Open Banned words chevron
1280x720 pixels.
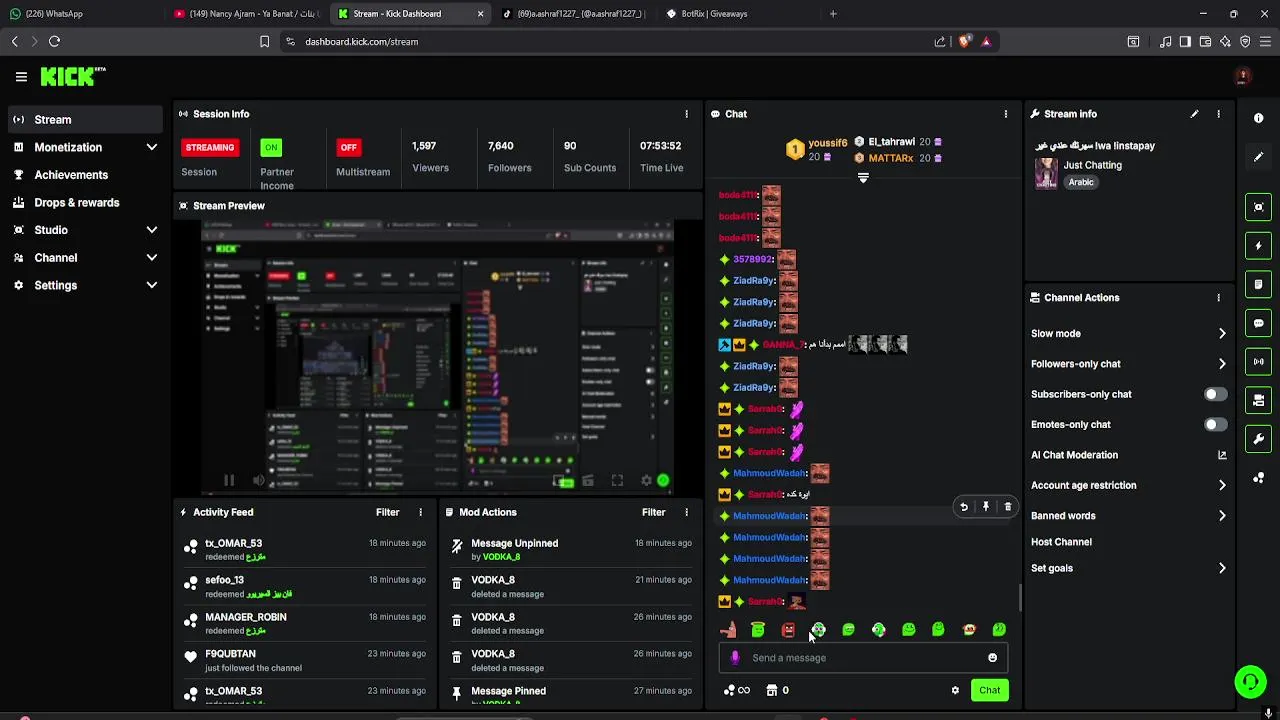pyautogui.click(x=1221, y=516)
